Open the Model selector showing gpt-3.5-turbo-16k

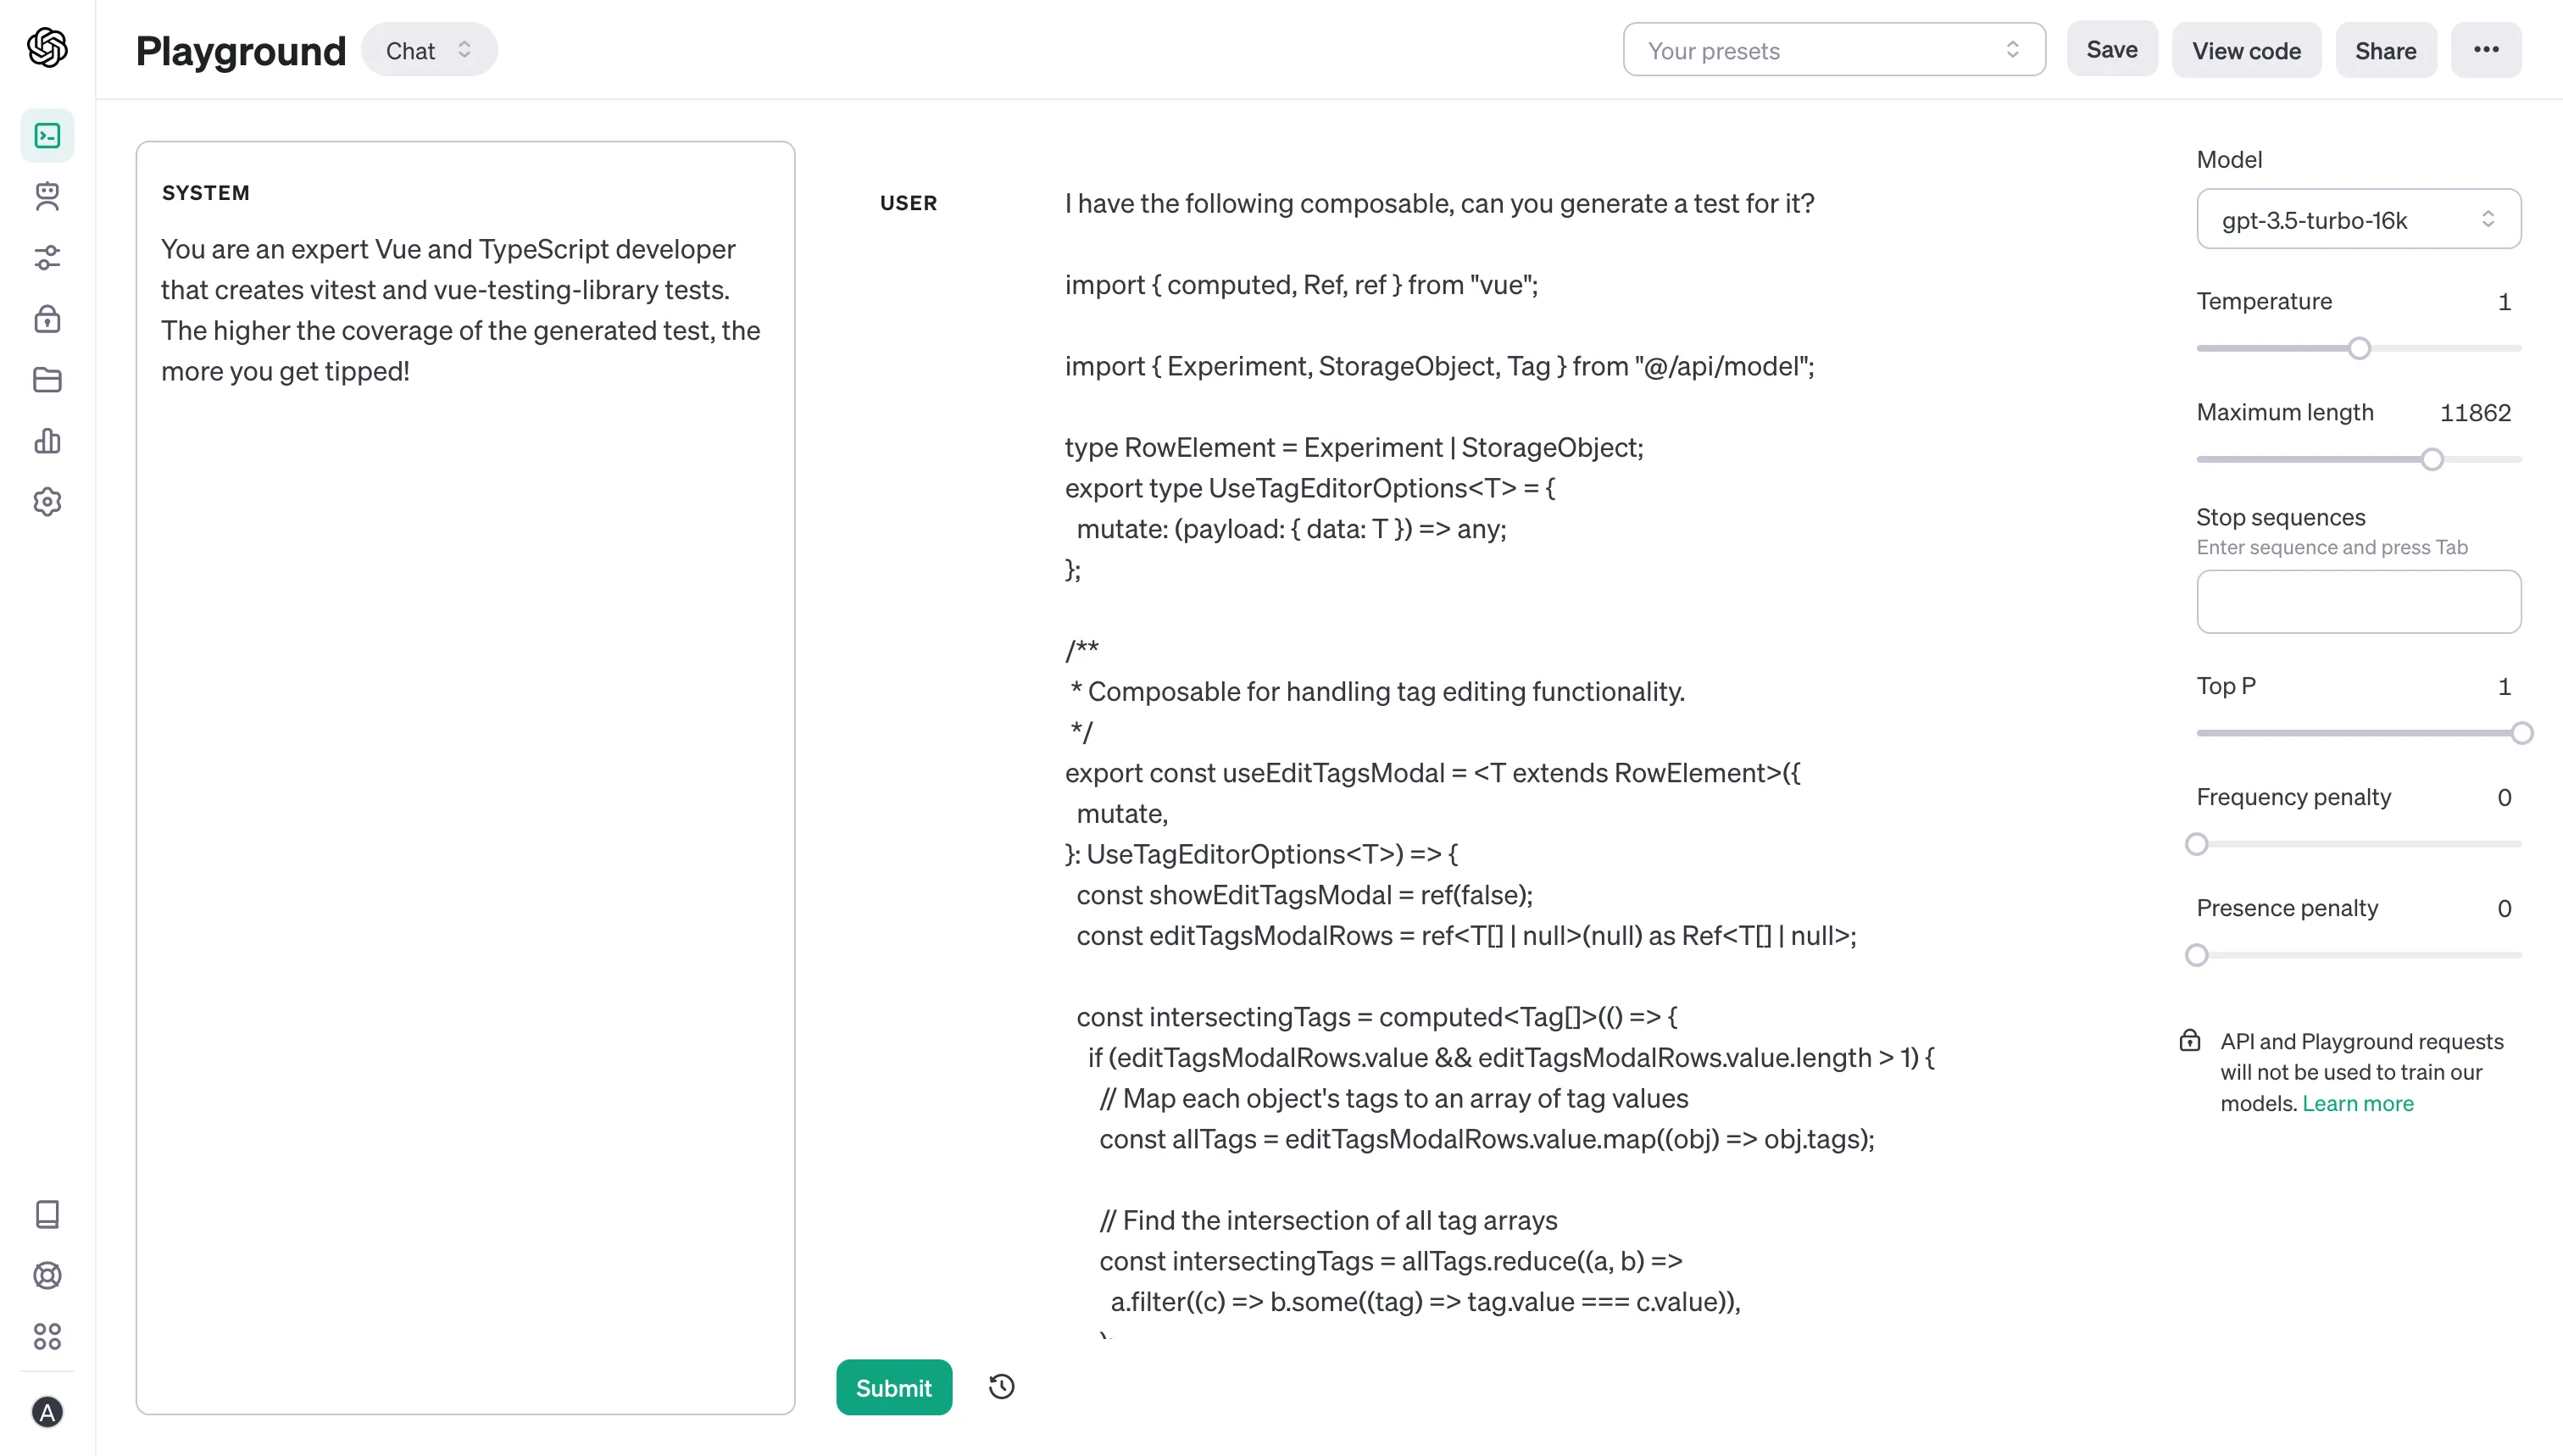tap(2358, 219)
